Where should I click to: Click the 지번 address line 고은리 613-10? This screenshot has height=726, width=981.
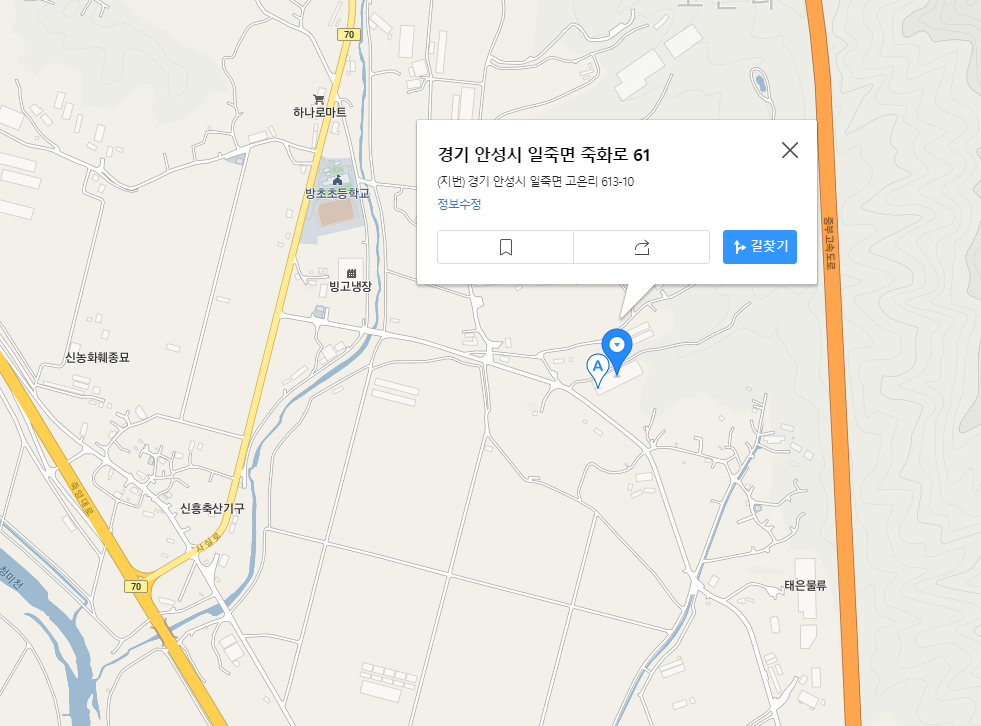pyautogui.click(x=536, y=182)
